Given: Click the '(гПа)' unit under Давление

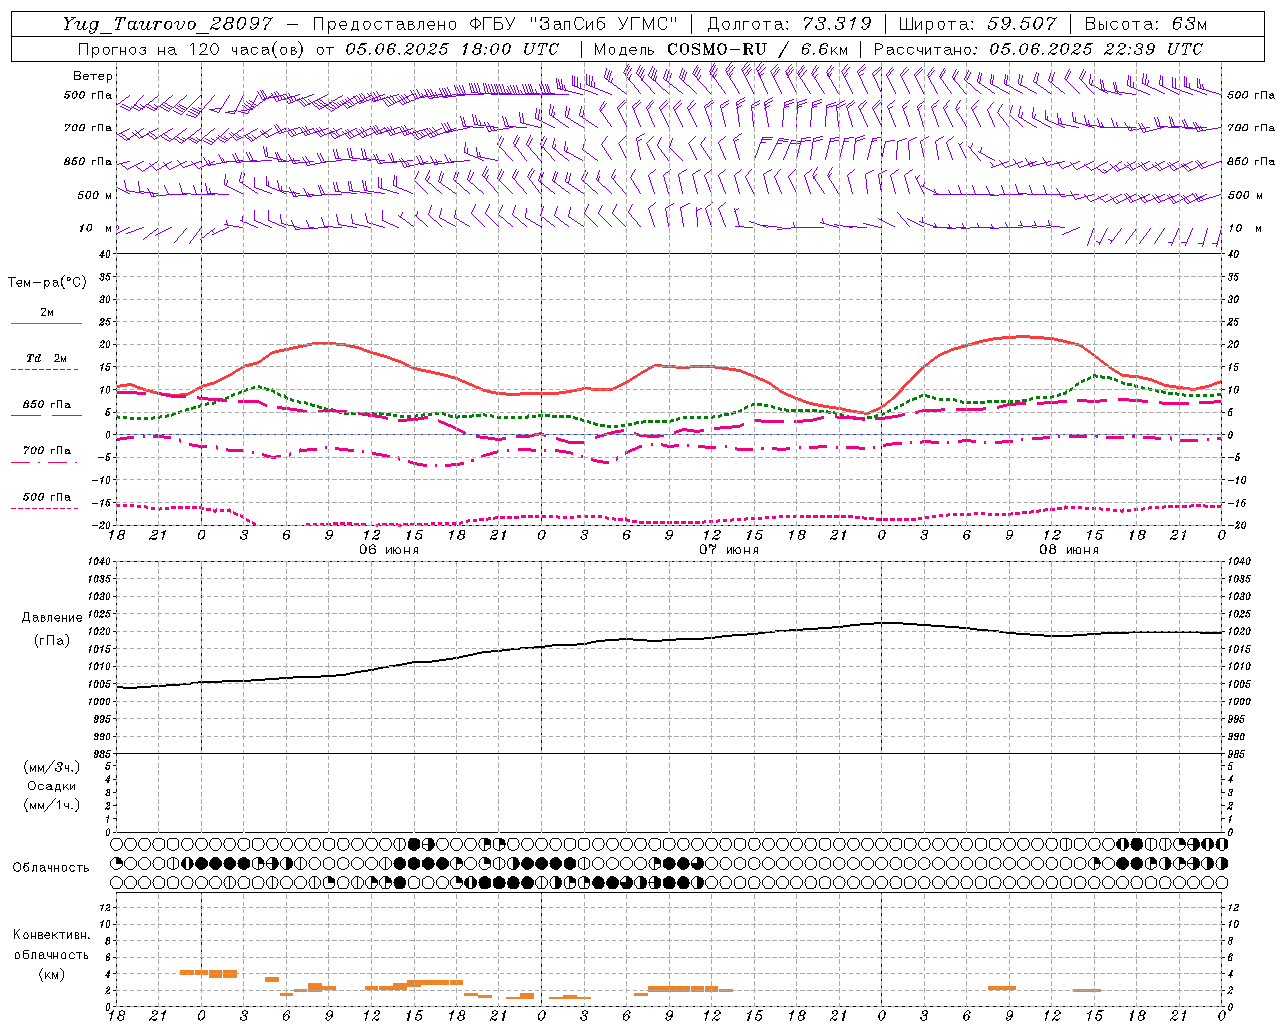Looking at the screenshot, I should [x=52, y=641].
